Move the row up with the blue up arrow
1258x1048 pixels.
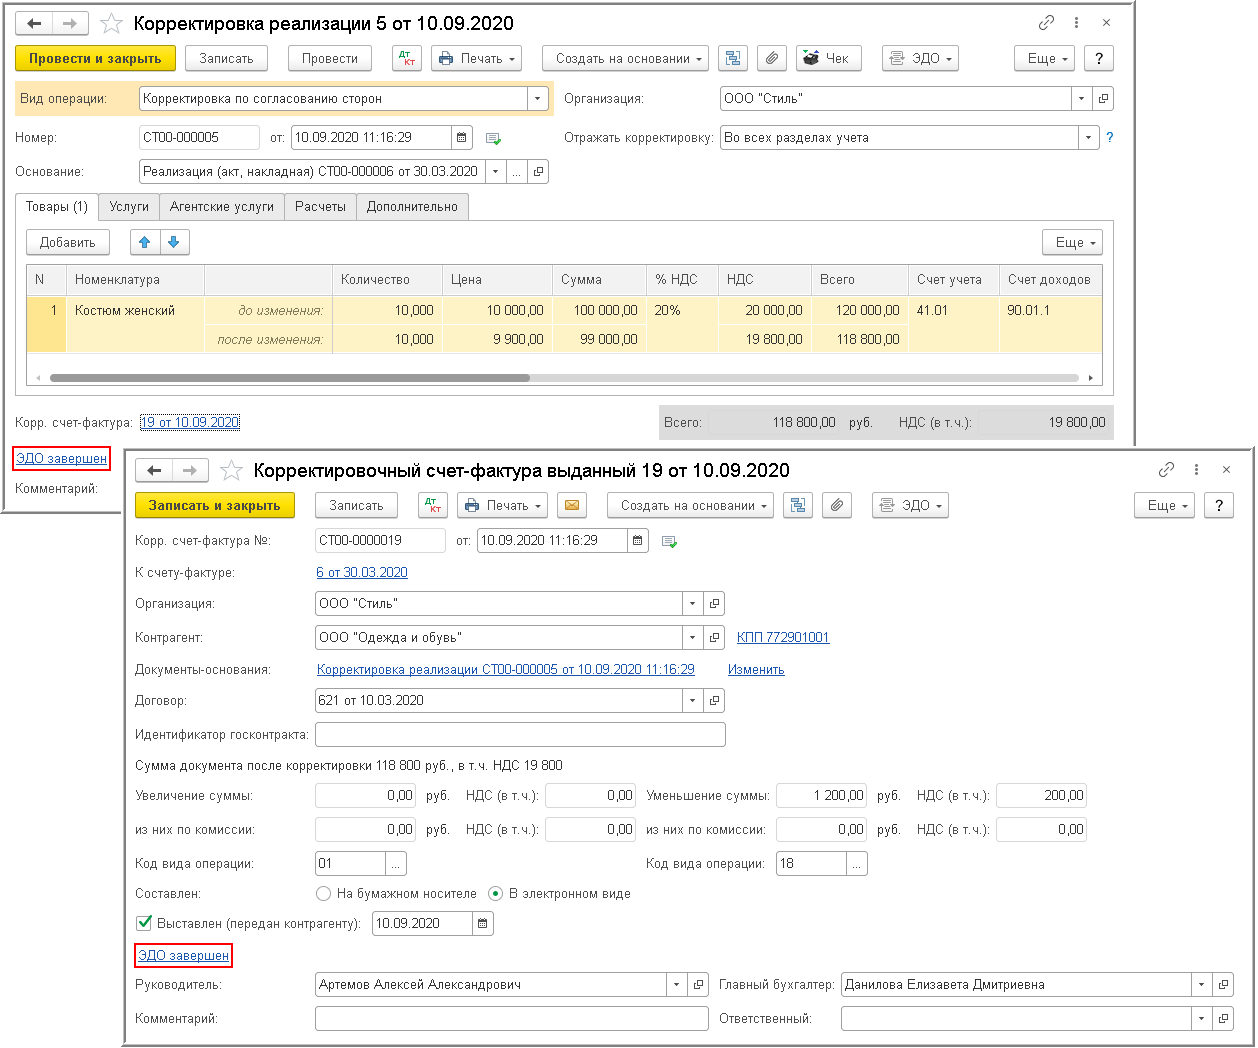[x=145, y=242]
